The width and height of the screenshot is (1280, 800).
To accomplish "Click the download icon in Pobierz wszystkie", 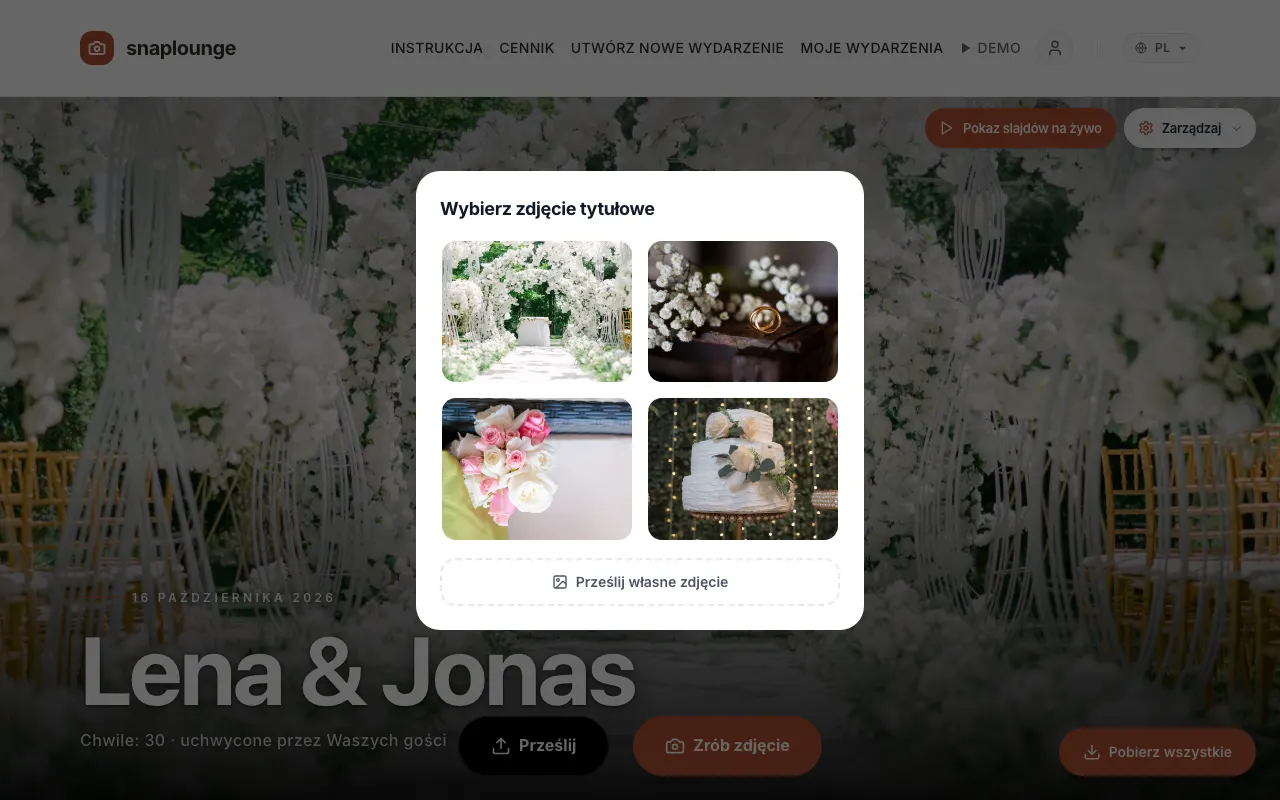I will pos(1092,752).
